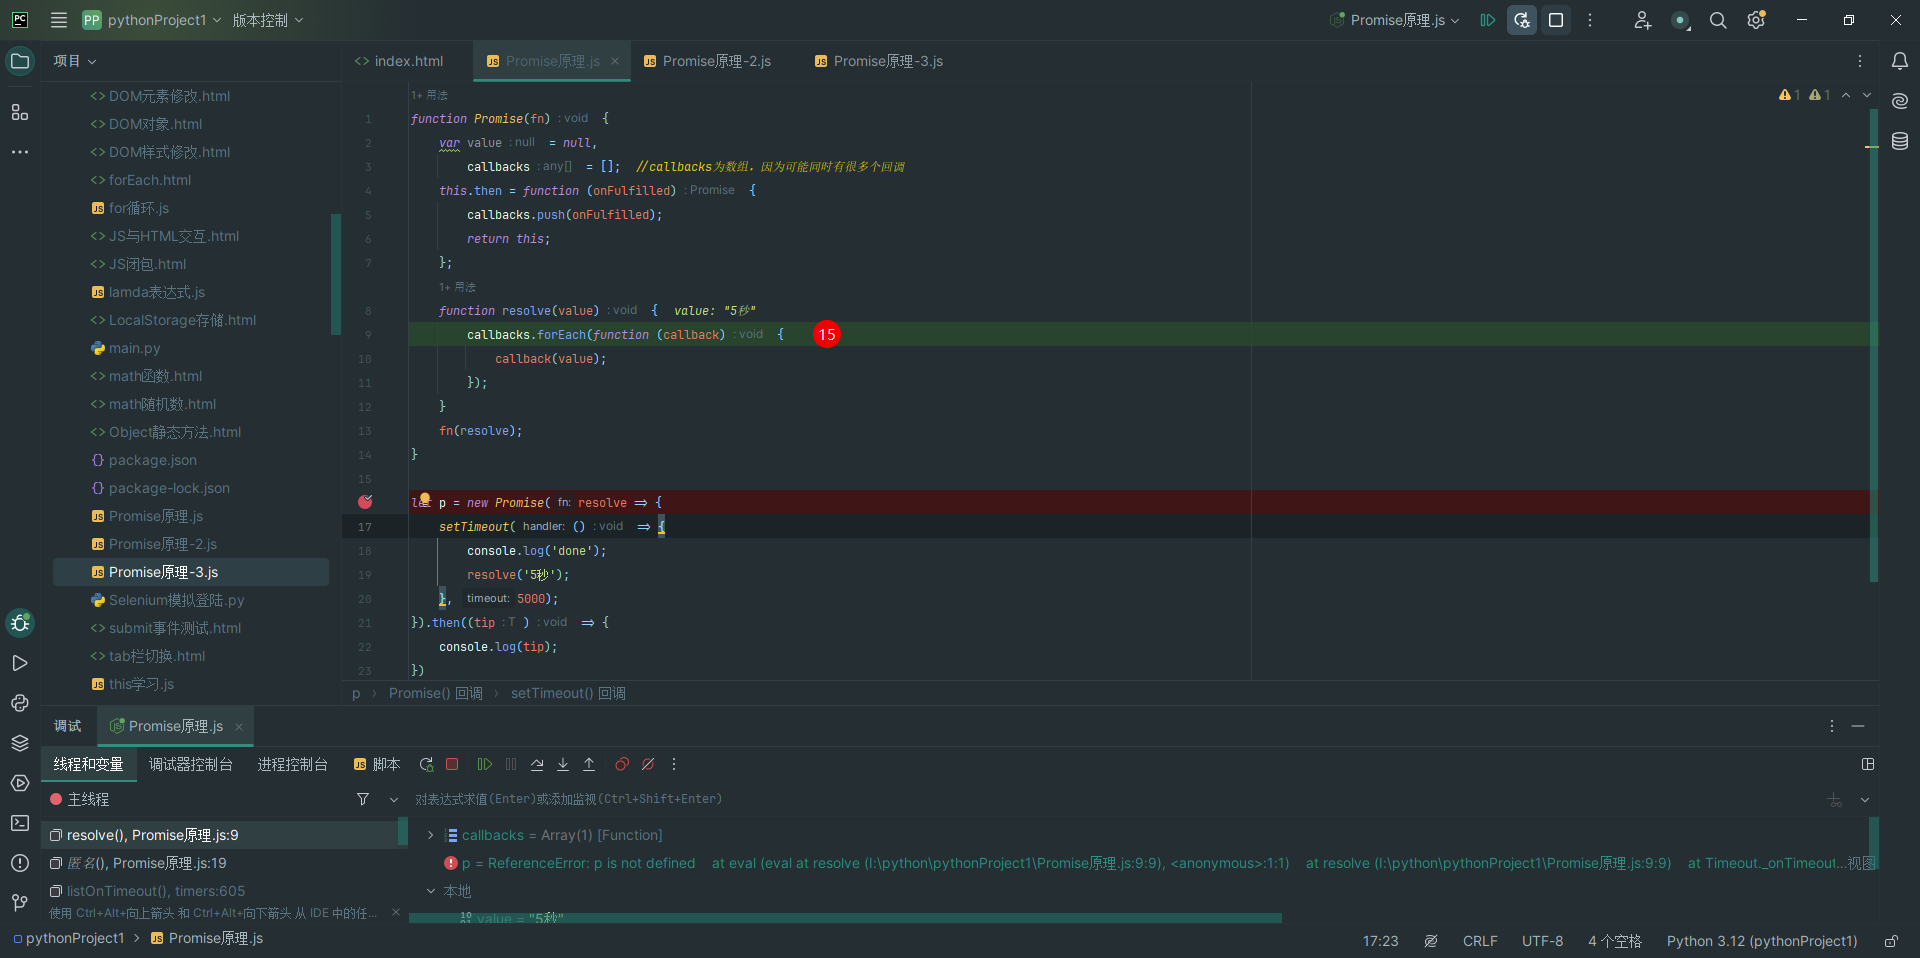Focus the evaluate expression input field
Viewport: 1920px width, 958px height.
click(1115, 799)
